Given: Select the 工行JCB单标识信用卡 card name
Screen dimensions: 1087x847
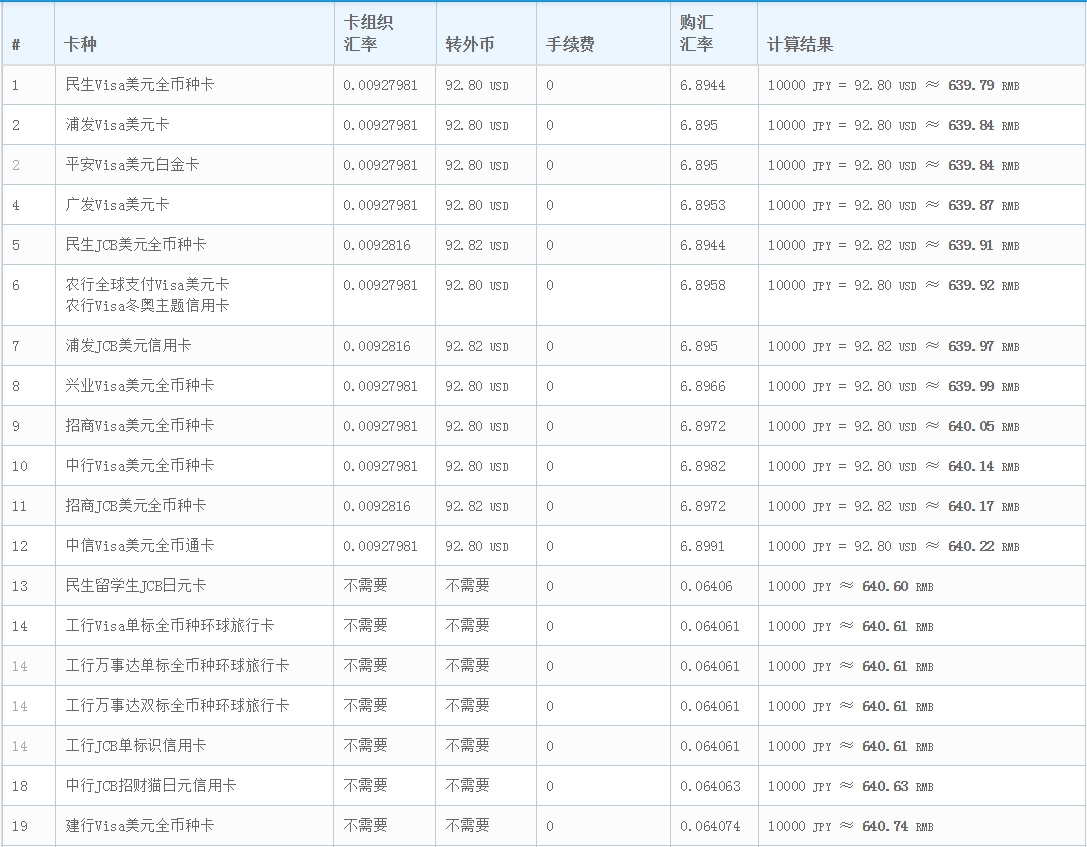Looking at the screenshot, I should point(136,746).
